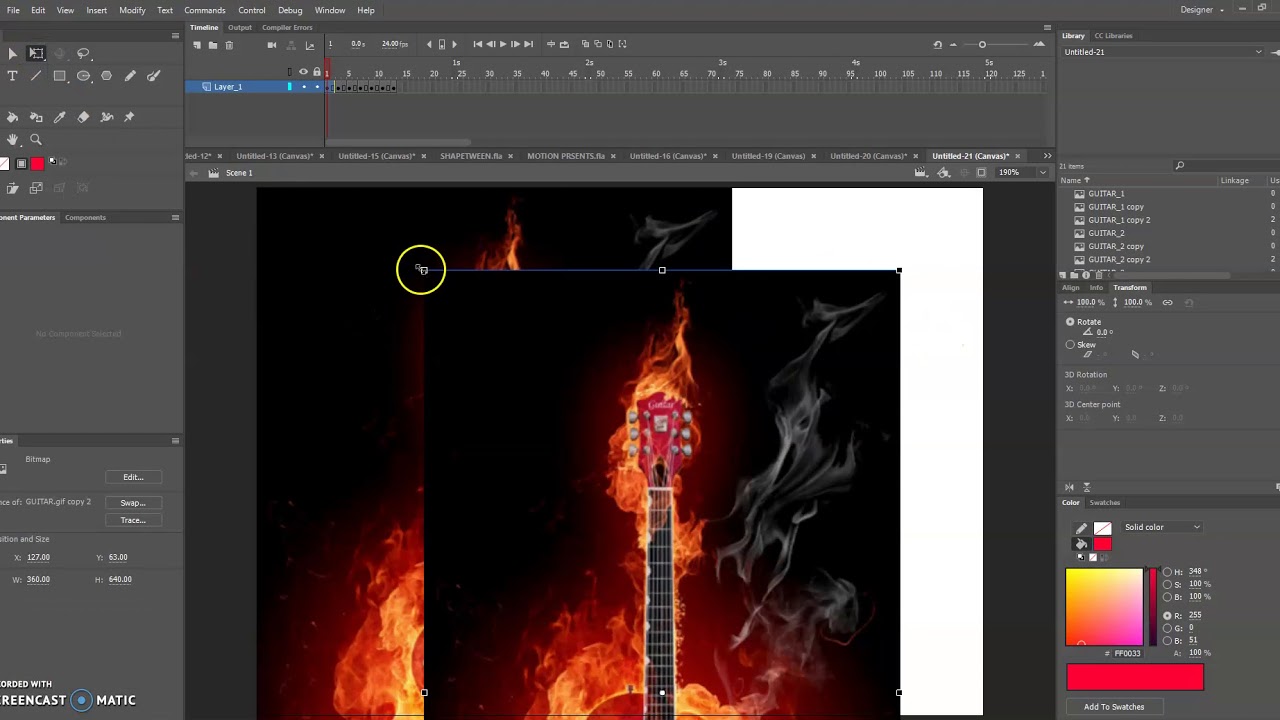Select the Rotate radio button
Image resolution: width=1280 pixels, height=720 pixels.
1070,322
